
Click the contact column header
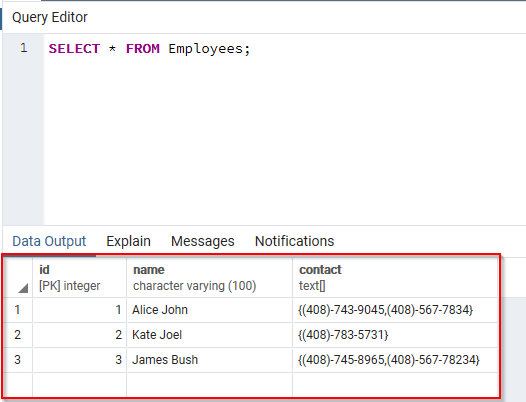395,278
